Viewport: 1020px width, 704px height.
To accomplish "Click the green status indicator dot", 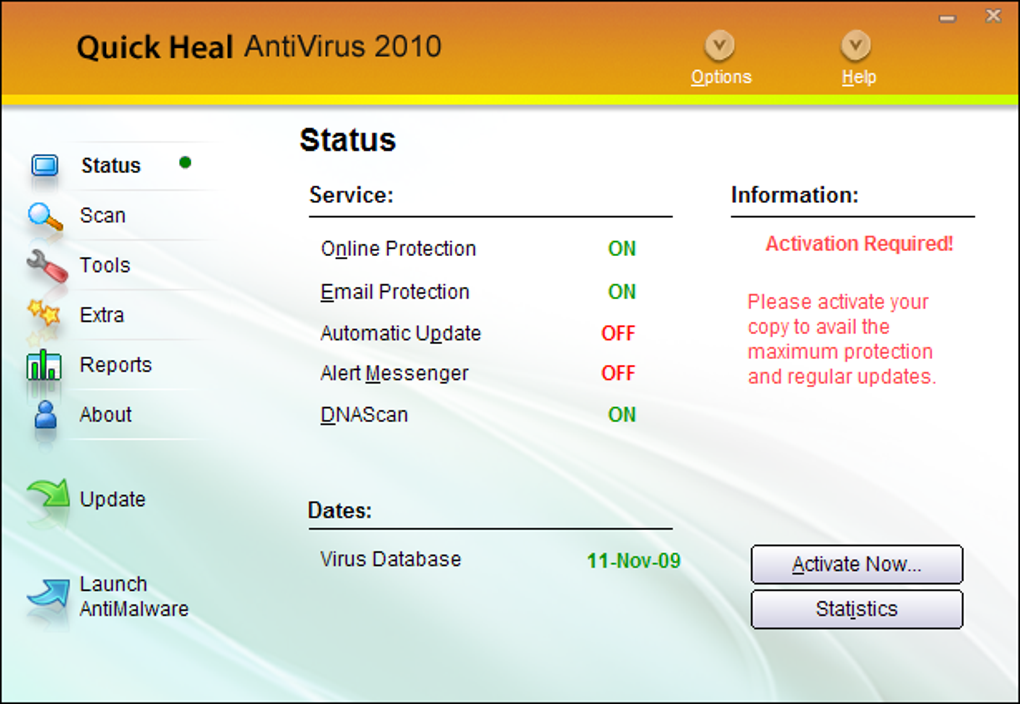I will (185, 162).
